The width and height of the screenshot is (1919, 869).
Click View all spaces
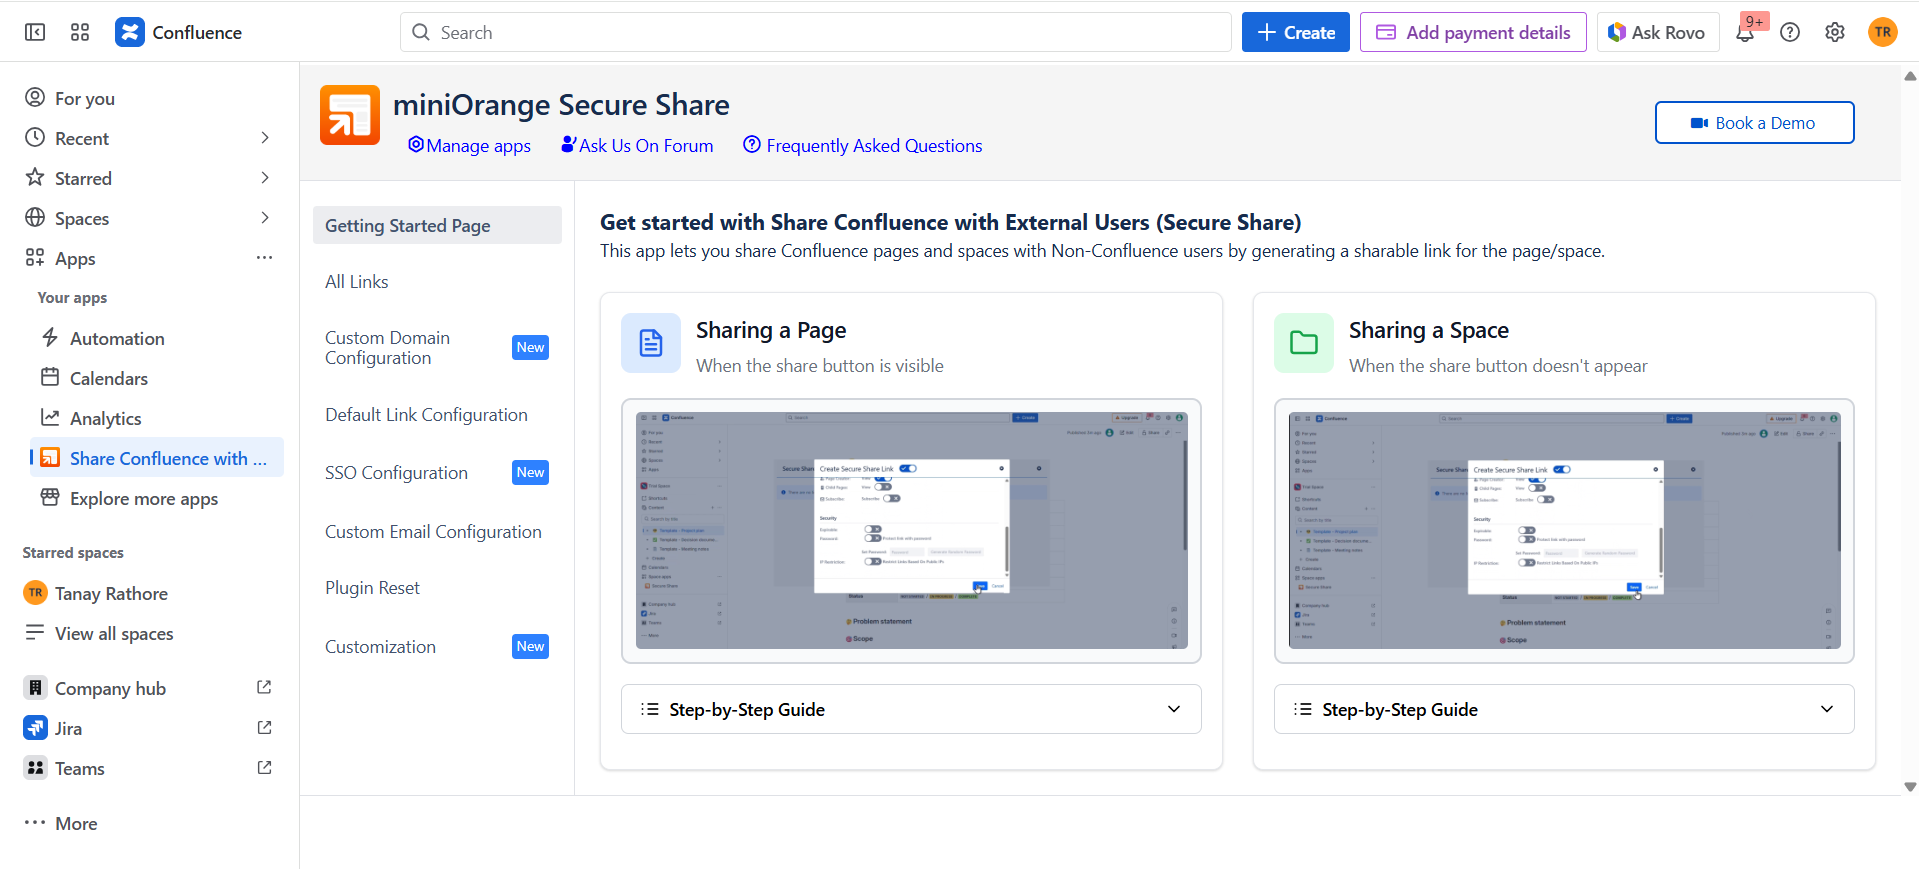tap(114, 633)
